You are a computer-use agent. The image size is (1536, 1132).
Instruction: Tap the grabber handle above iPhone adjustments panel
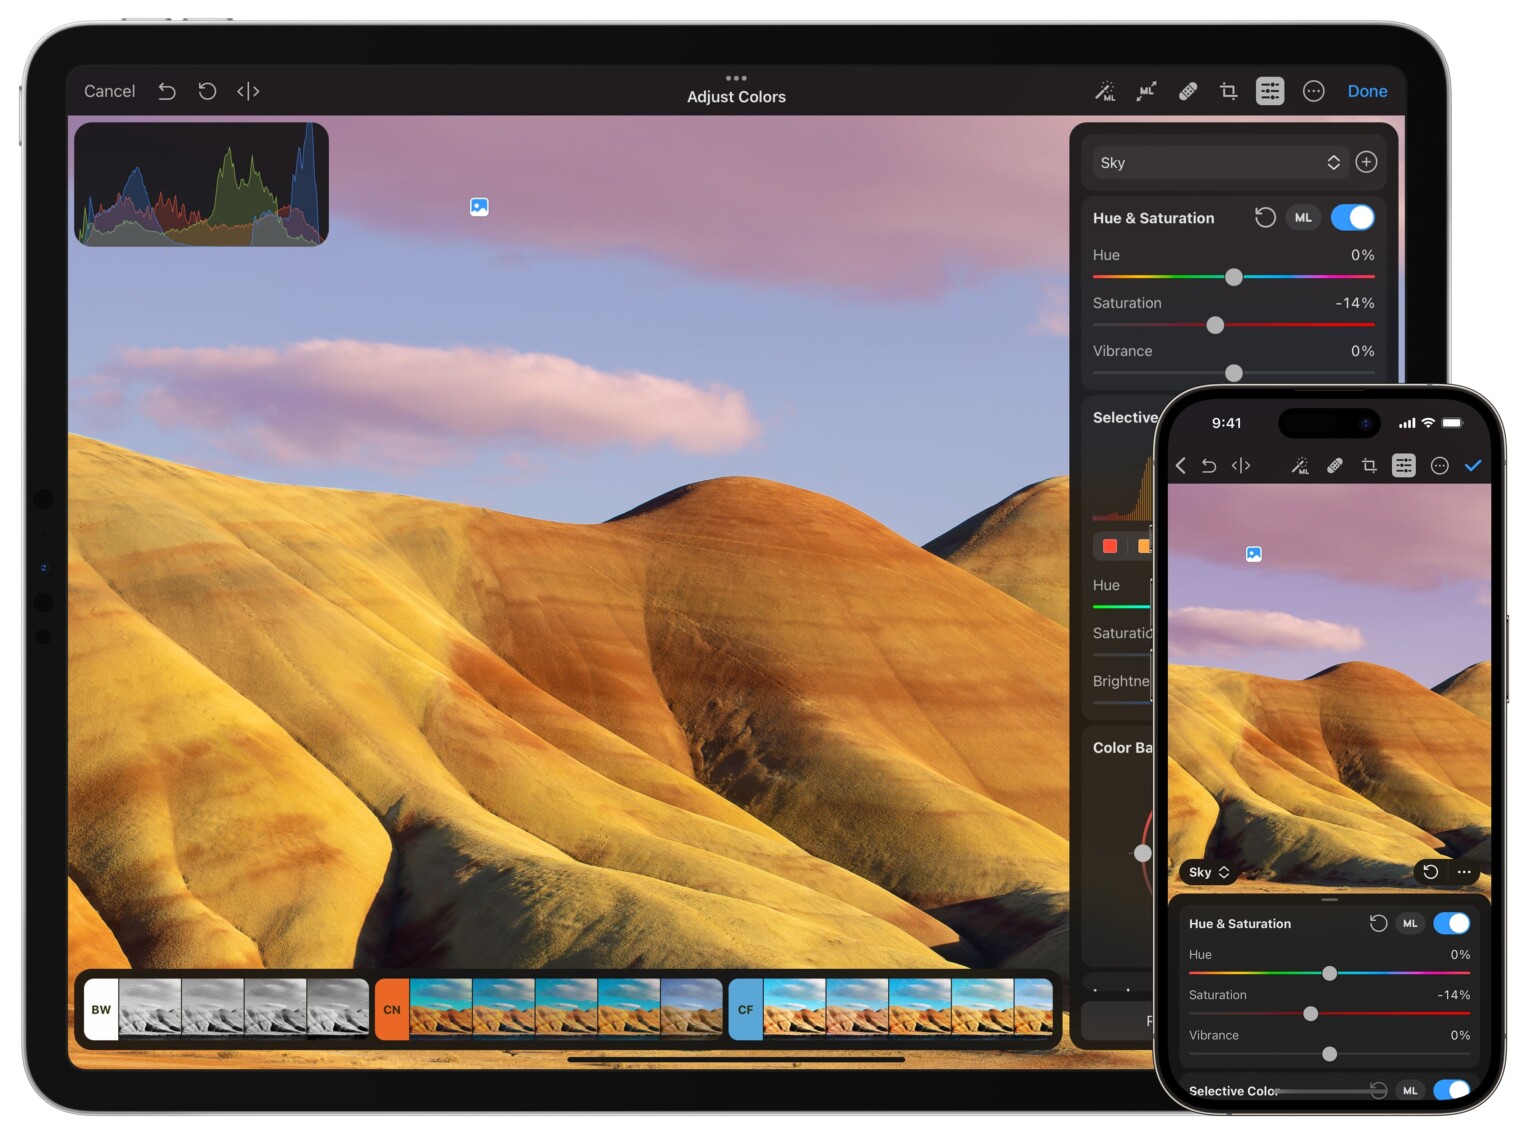tap(1329, 900)
